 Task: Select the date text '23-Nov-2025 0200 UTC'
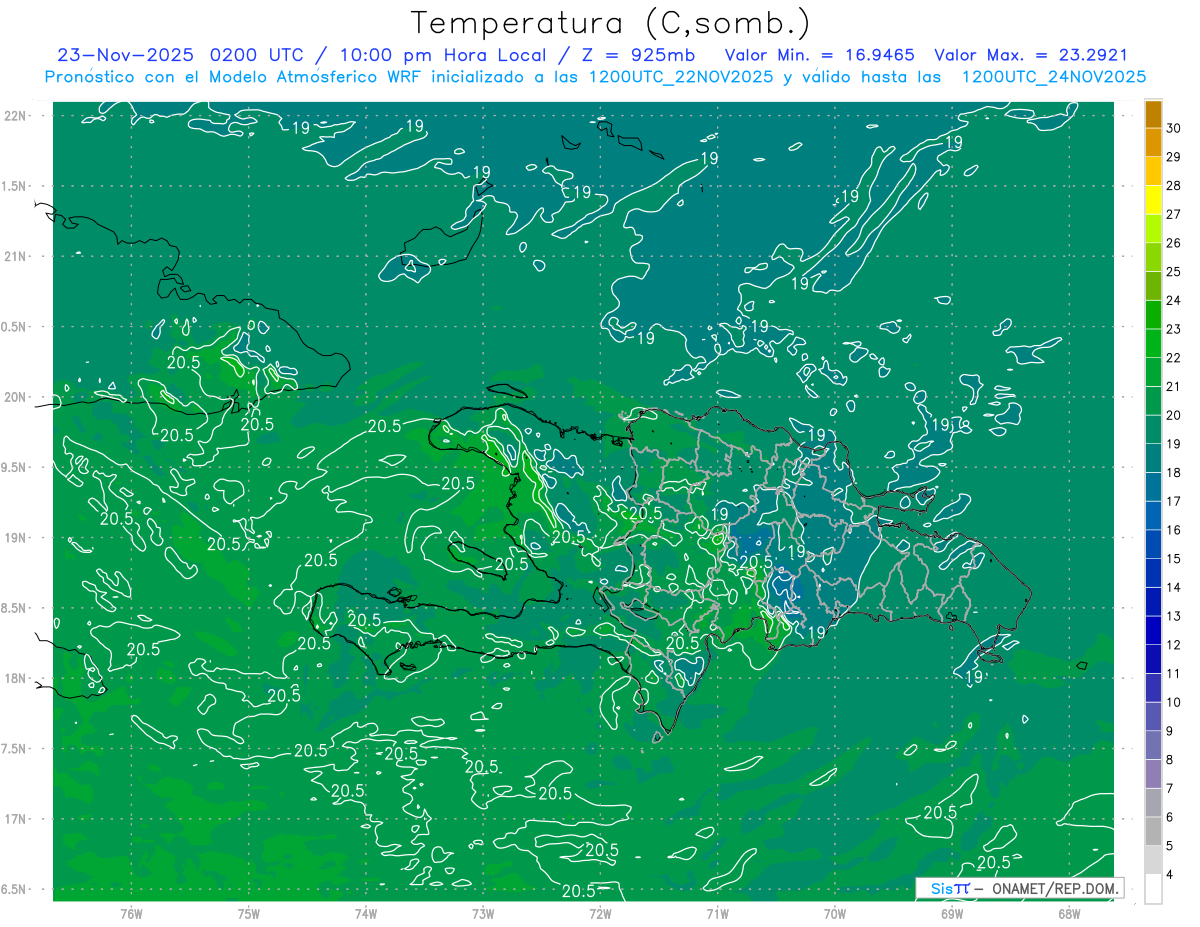[183, 55]
